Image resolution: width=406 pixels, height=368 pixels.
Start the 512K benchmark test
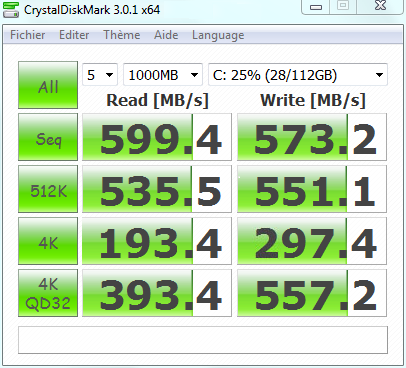pyautogui.click(x=48, y=189)
